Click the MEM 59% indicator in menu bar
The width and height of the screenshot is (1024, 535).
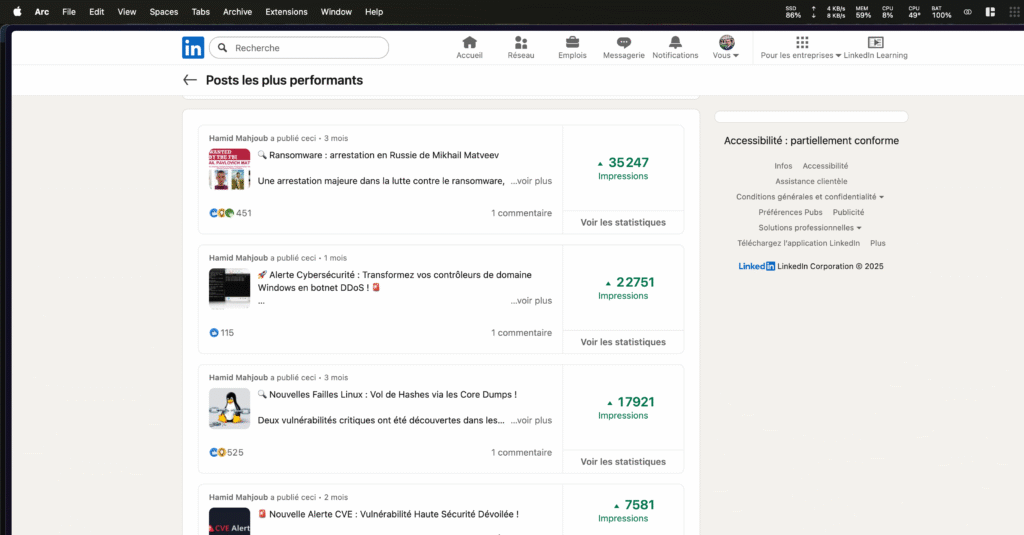(863, 12)
